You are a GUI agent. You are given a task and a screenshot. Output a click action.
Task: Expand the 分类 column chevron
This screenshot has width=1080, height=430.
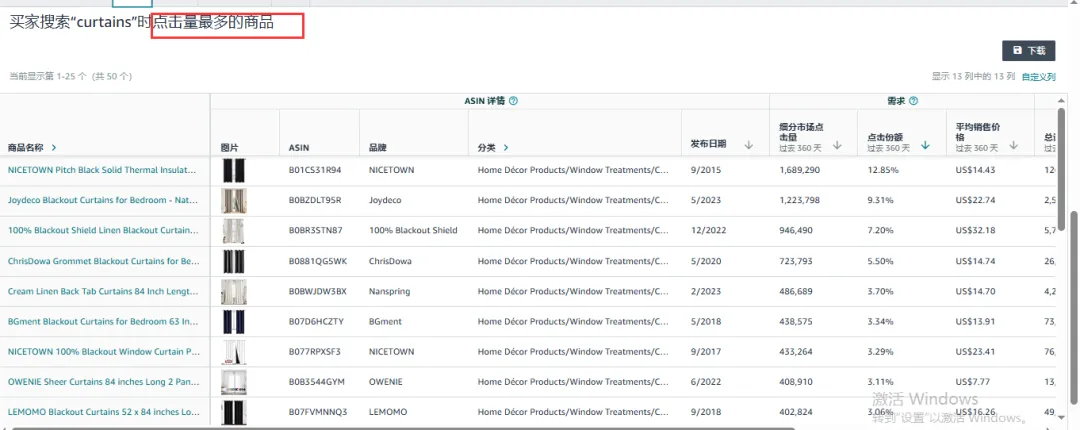[x=506, y=148]
